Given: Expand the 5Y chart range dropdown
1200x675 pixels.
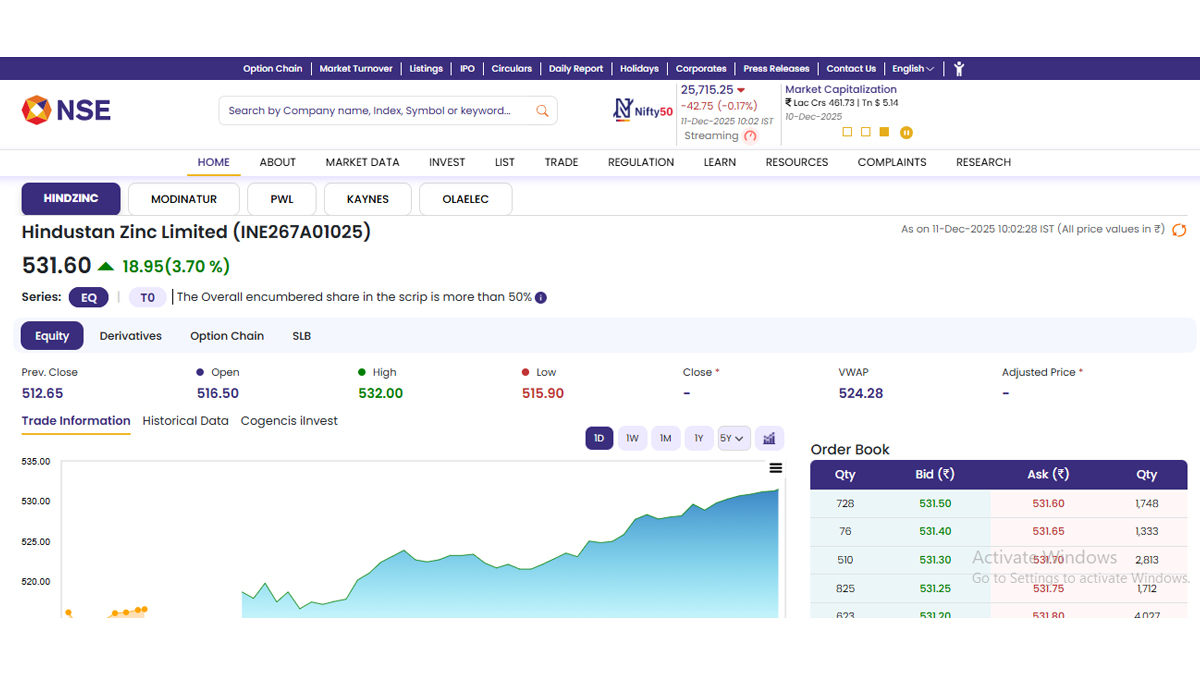Looking at the screenshot, I should point(733,438).
